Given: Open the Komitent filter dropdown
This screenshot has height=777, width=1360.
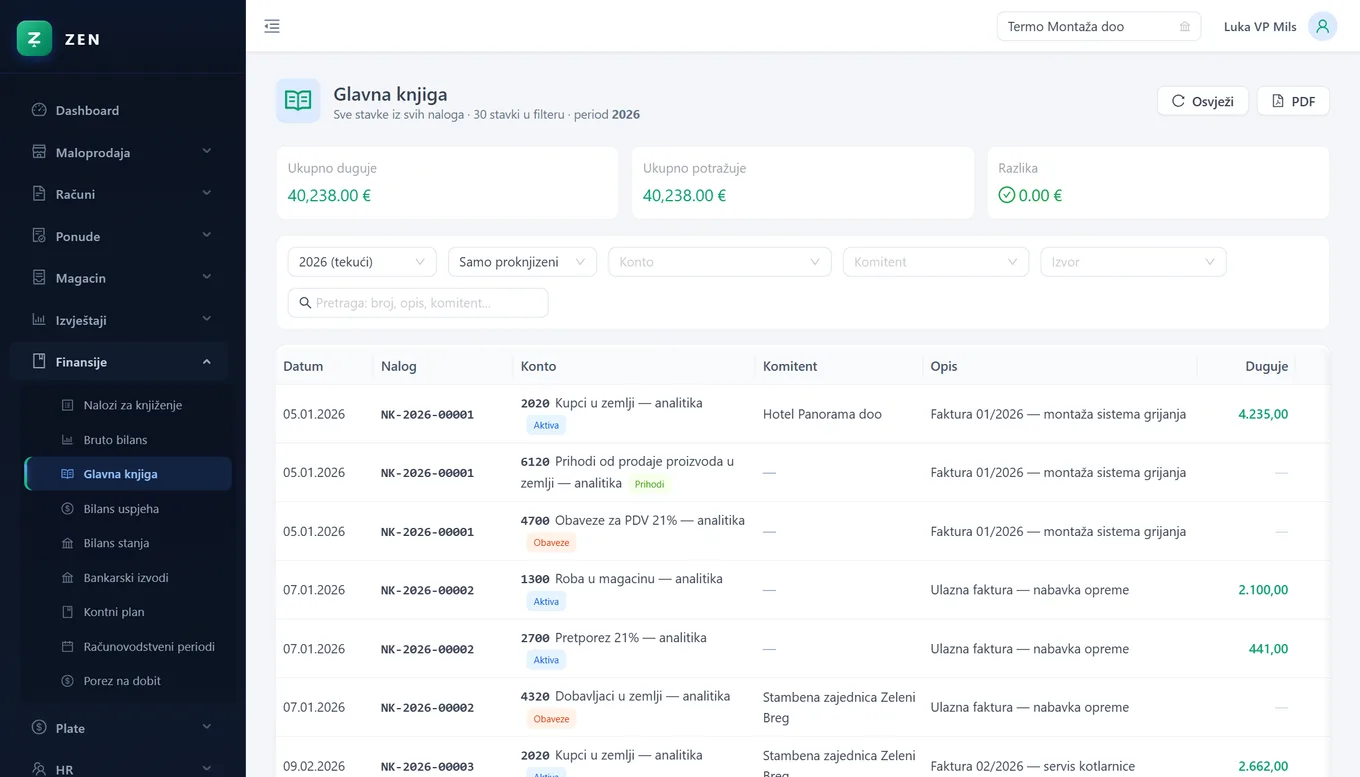Looking at the screenshot, I should click(x=936, y=262).
